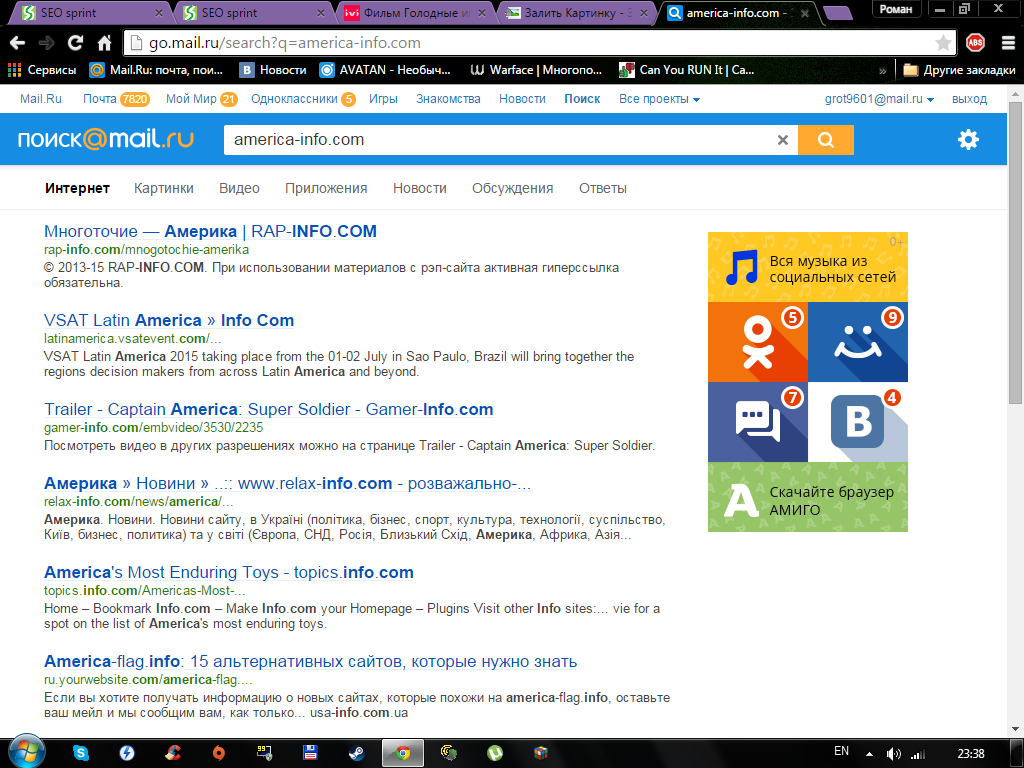Open the Chrome hamburger menu
This screenshot has height=768, width=1024.
pos(1008,43)
